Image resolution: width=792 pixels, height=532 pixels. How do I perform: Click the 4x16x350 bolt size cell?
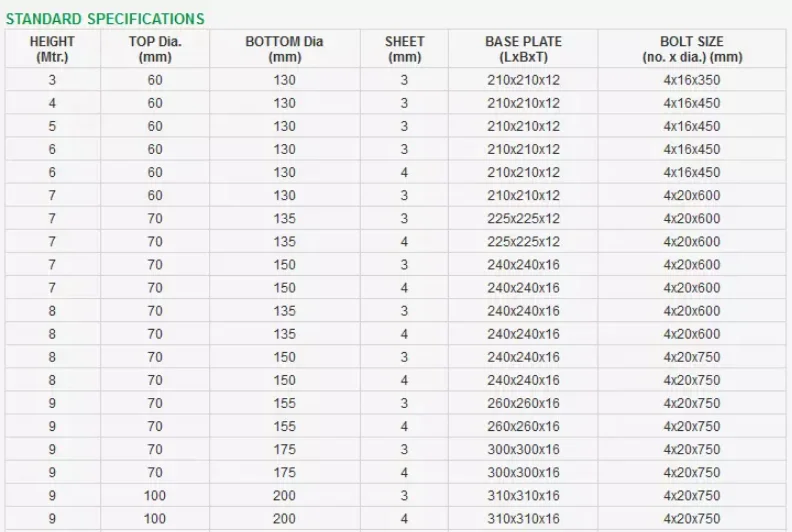point(692,80)
